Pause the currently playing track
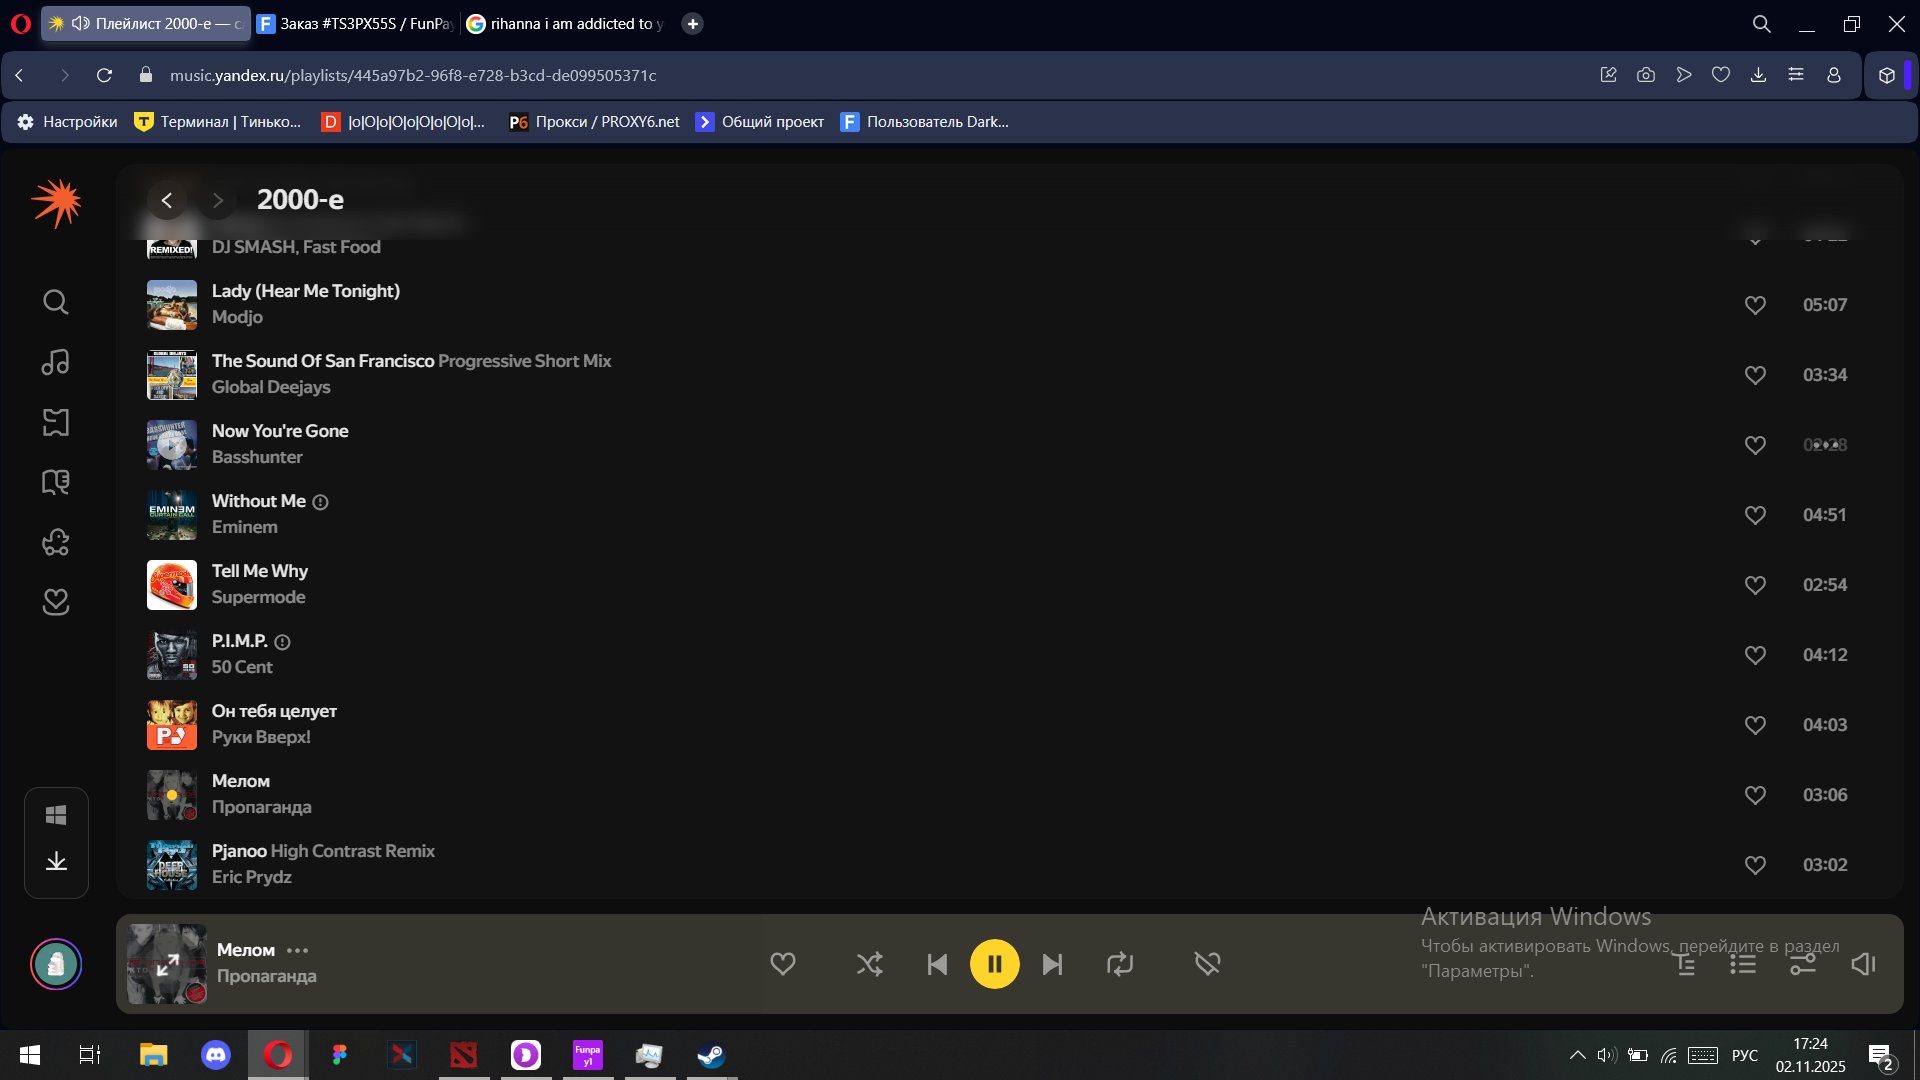 994,964
